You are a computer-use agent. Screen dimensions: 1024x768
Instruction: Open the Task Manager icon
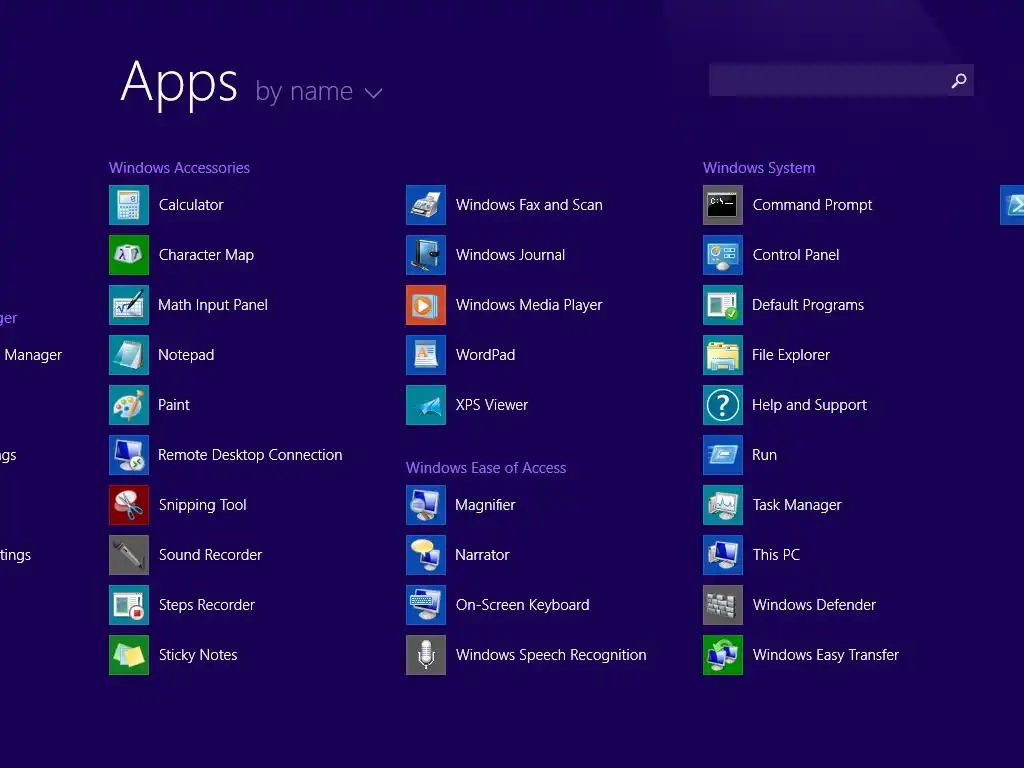point(723,505)
